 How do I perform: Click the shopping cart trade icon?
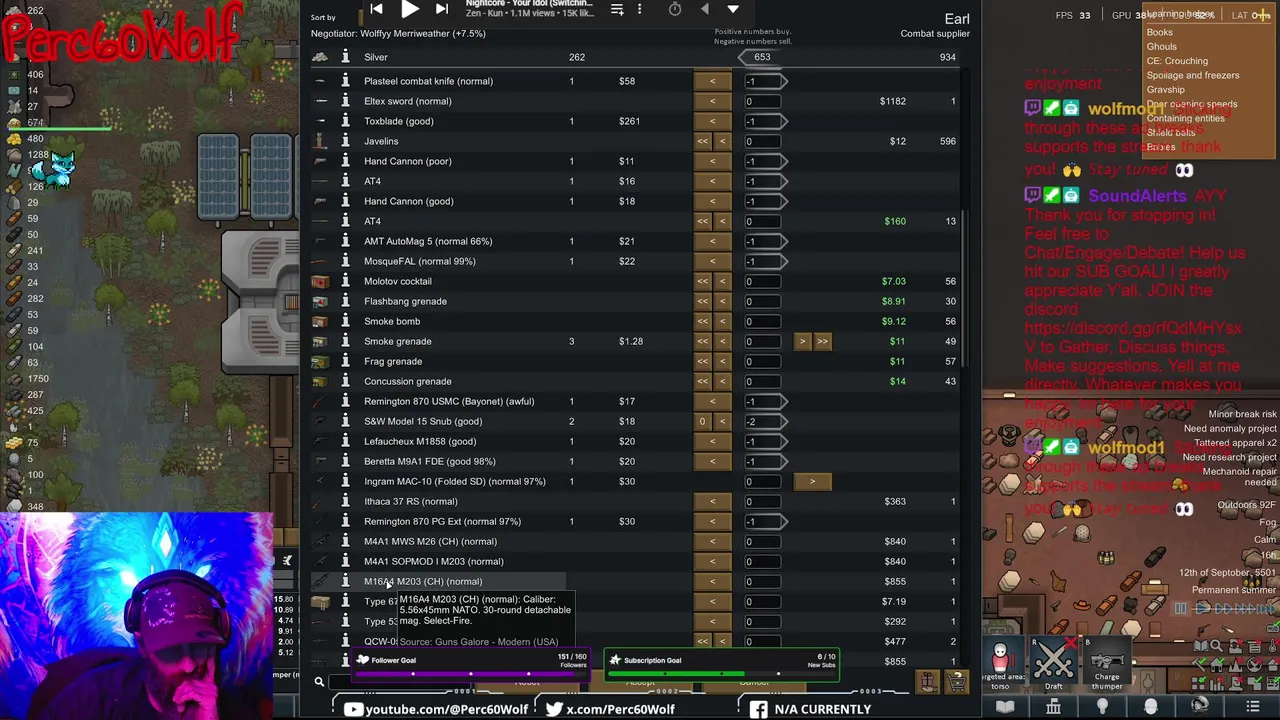pyautogui.click(x=957, y=682)
